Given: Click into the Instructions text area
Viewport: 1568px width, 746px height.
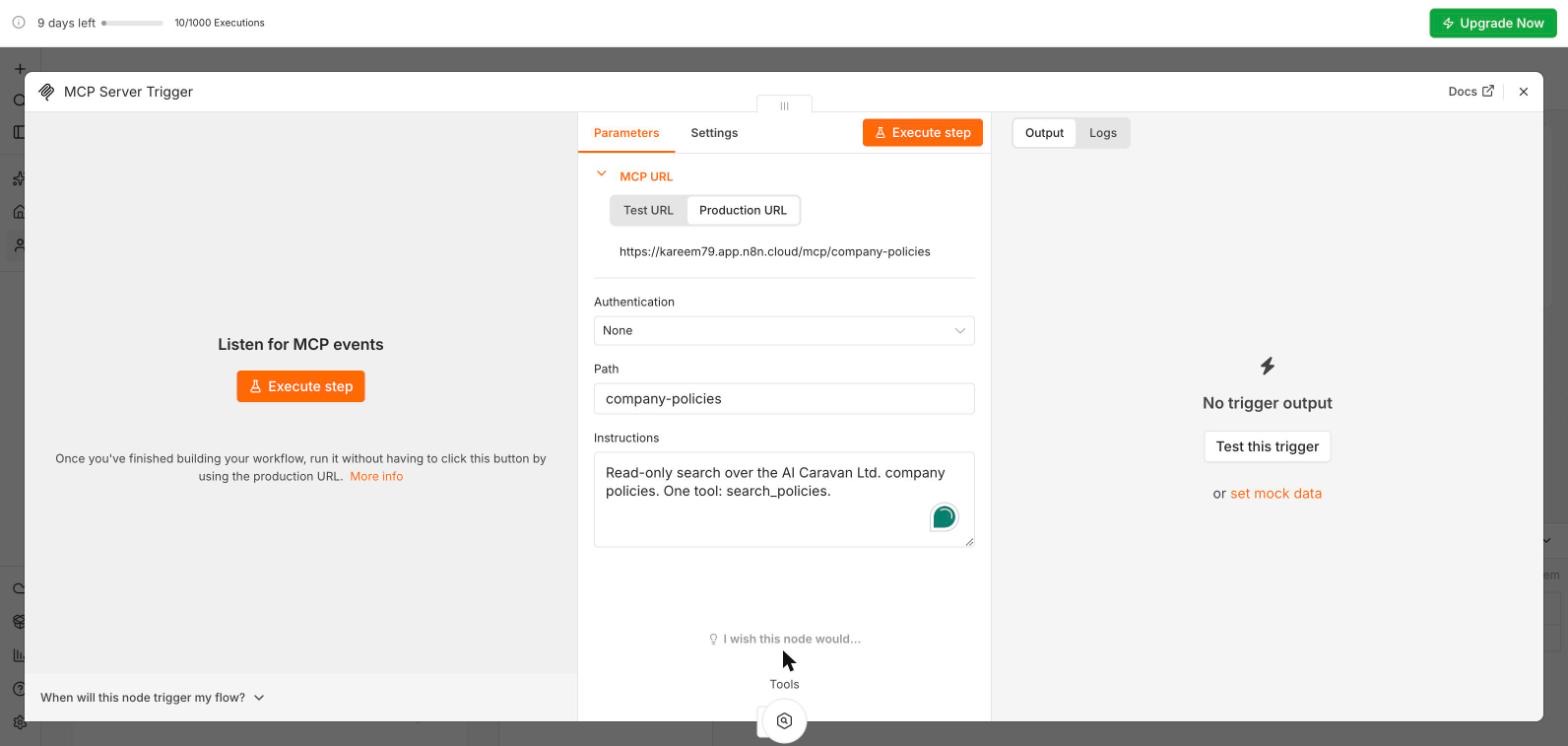Looking at the screenshot, I should pos(784,499).
